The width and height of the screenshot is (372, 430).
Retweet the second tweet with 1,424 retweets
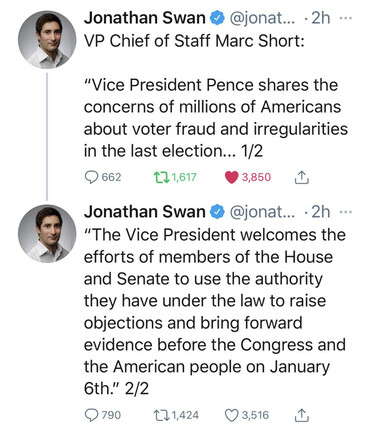pyautogui.click(x=176, y=415)
